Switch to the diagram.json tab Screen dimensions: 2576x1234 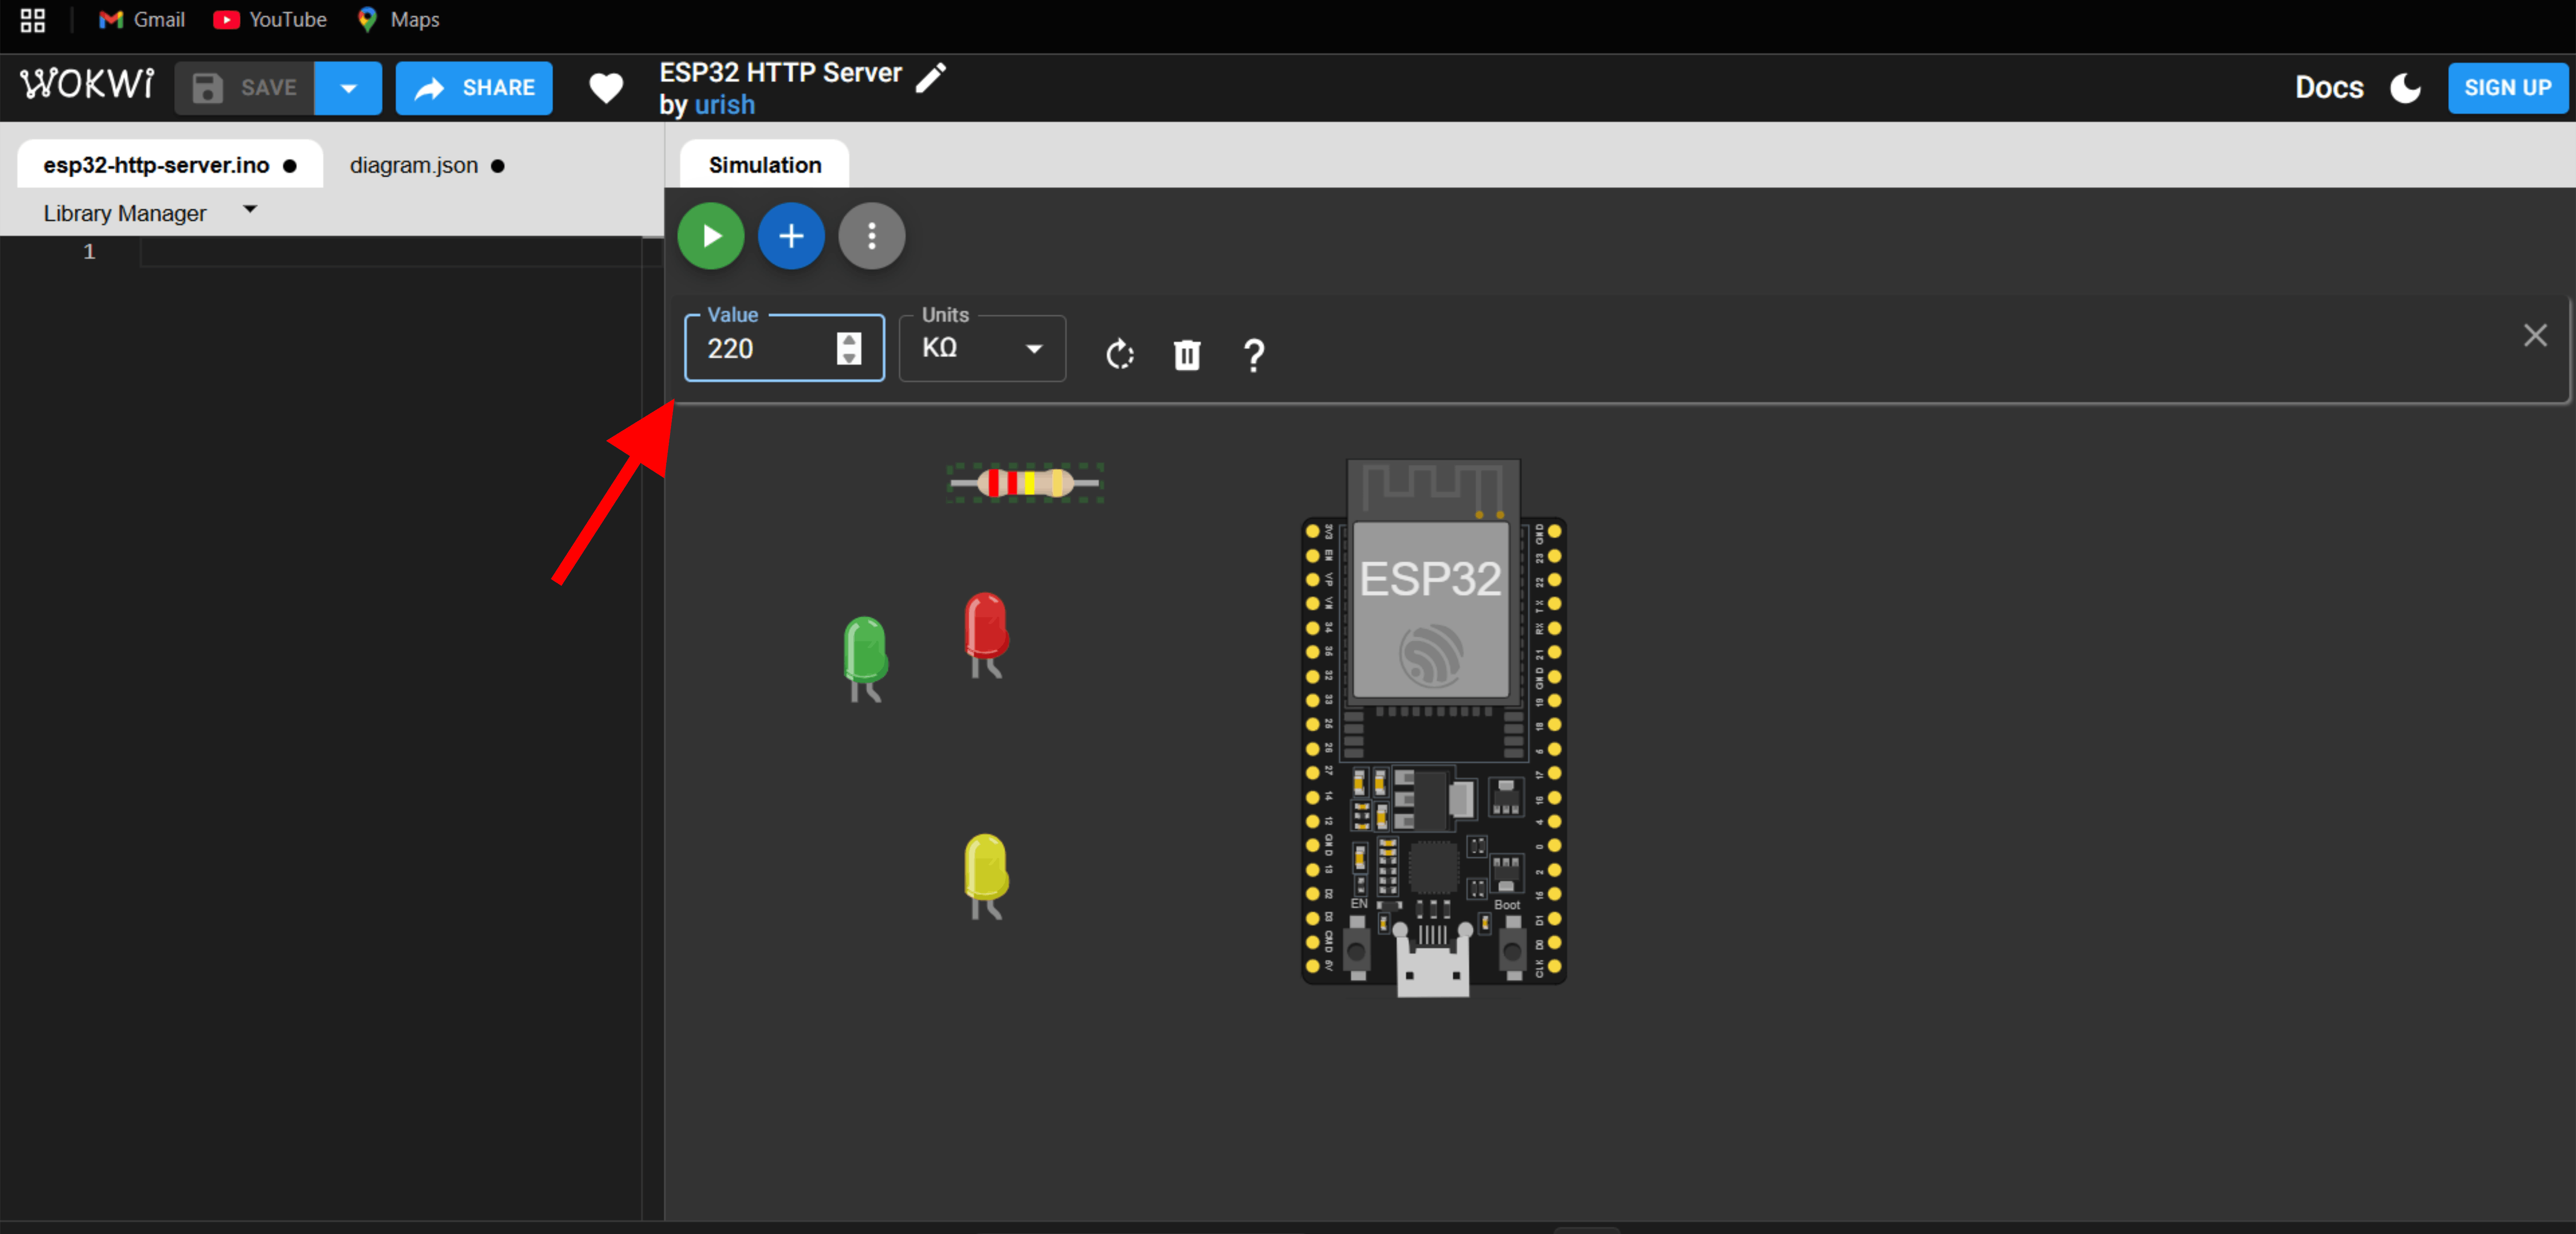coord(414,165)
